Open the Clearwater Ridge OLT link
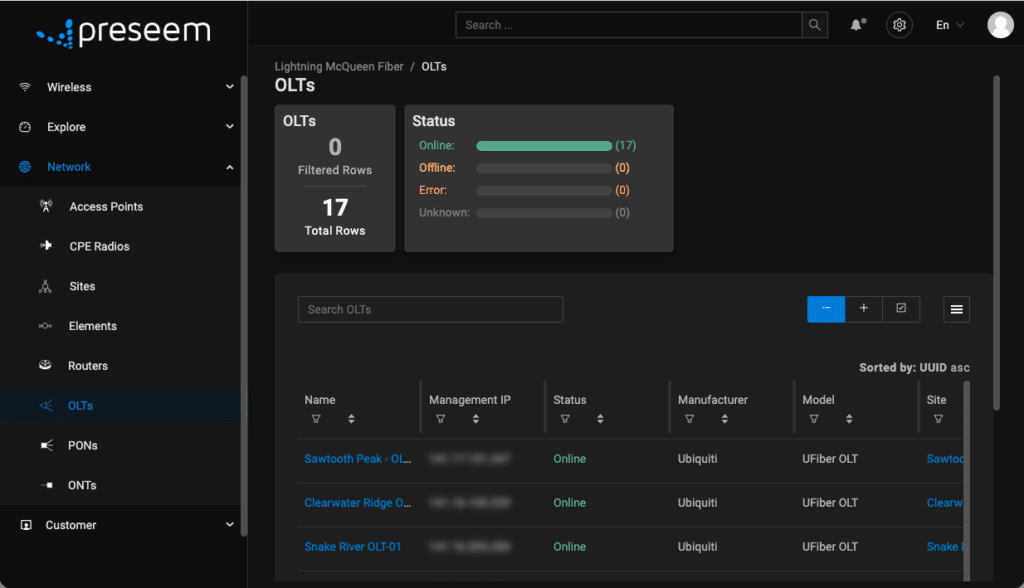 click(x=358, y=502)
